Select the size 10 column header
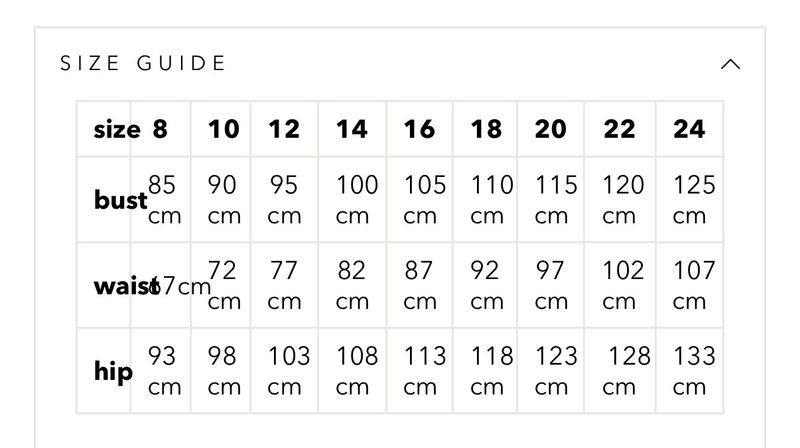 click(x=223, y=129)
